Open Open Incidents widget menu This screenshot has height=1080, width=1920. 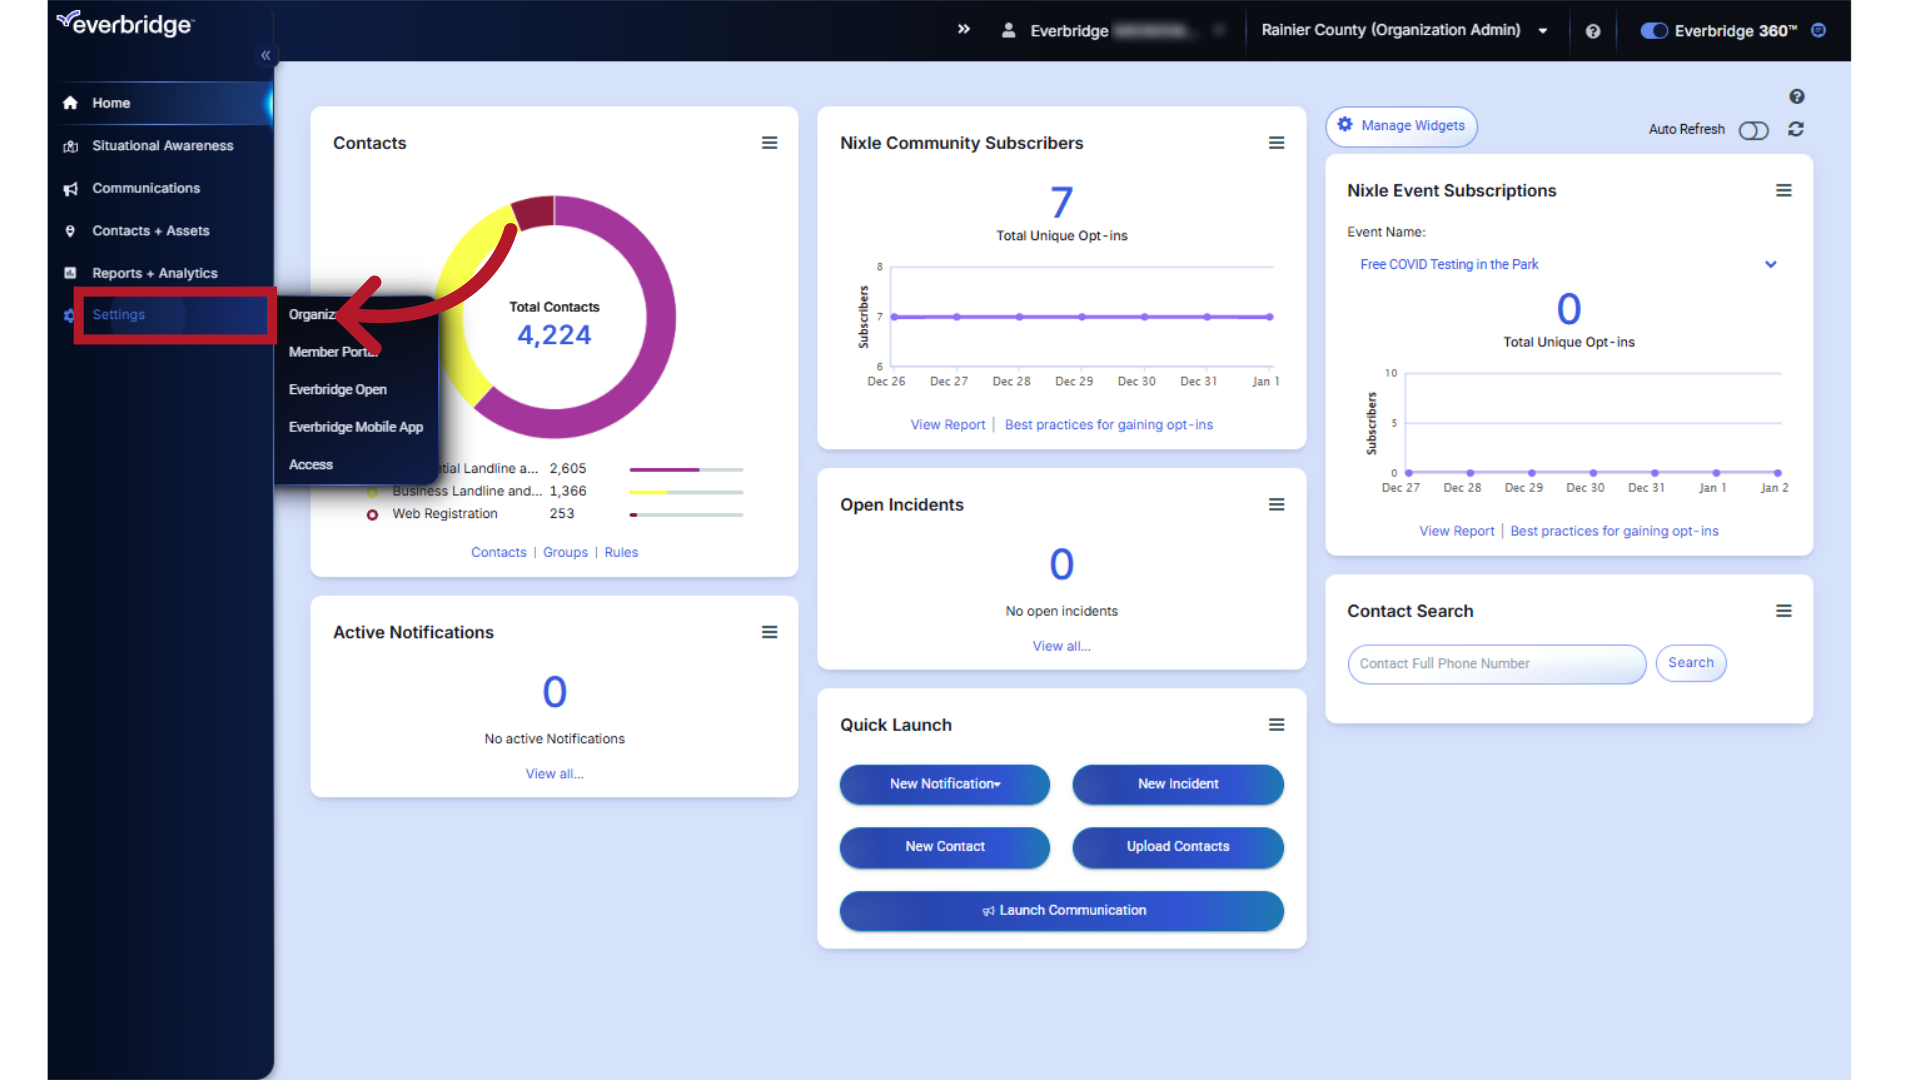(1277, 505)
